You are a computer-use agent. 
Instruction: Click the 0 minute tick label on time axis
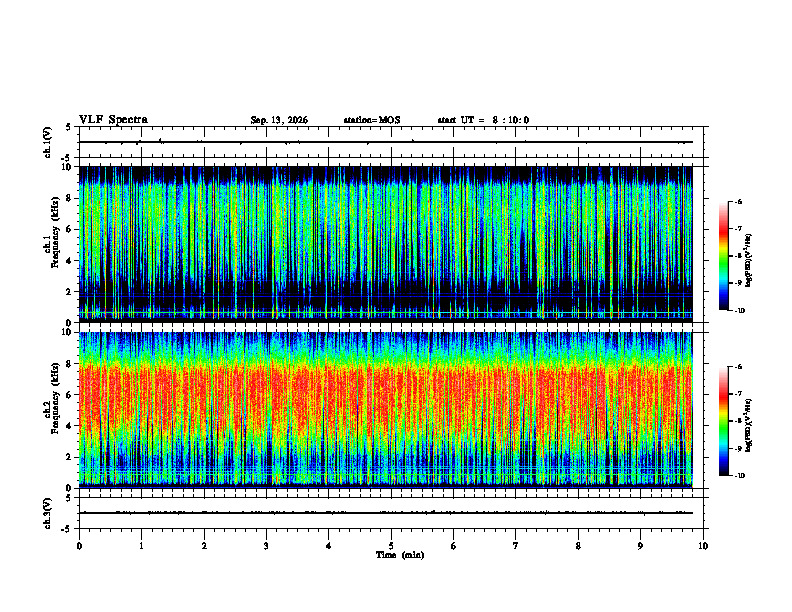79,546
